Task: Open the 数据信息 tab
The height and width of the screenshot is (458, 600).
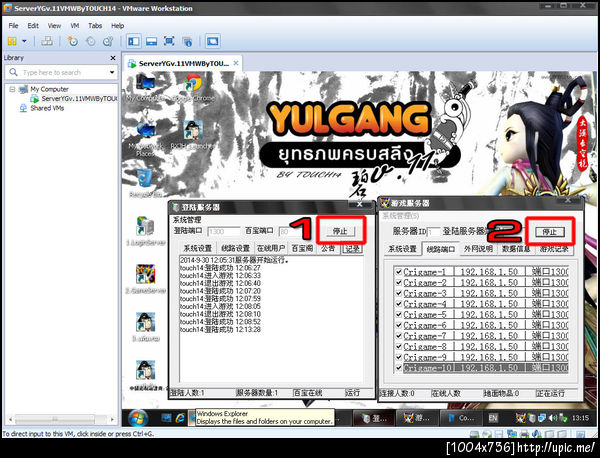Action: [x=516, y=249]
